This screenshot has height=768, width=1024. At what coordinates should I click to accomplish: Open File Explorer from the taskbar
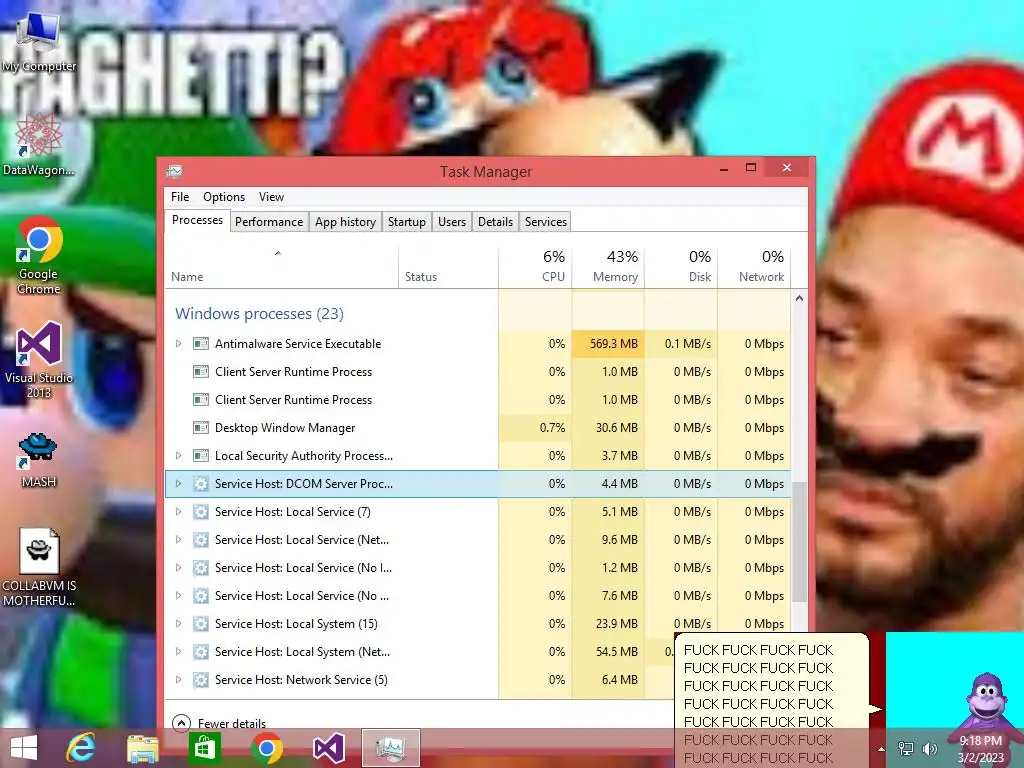pyautogui.click(x=142, y=748)
